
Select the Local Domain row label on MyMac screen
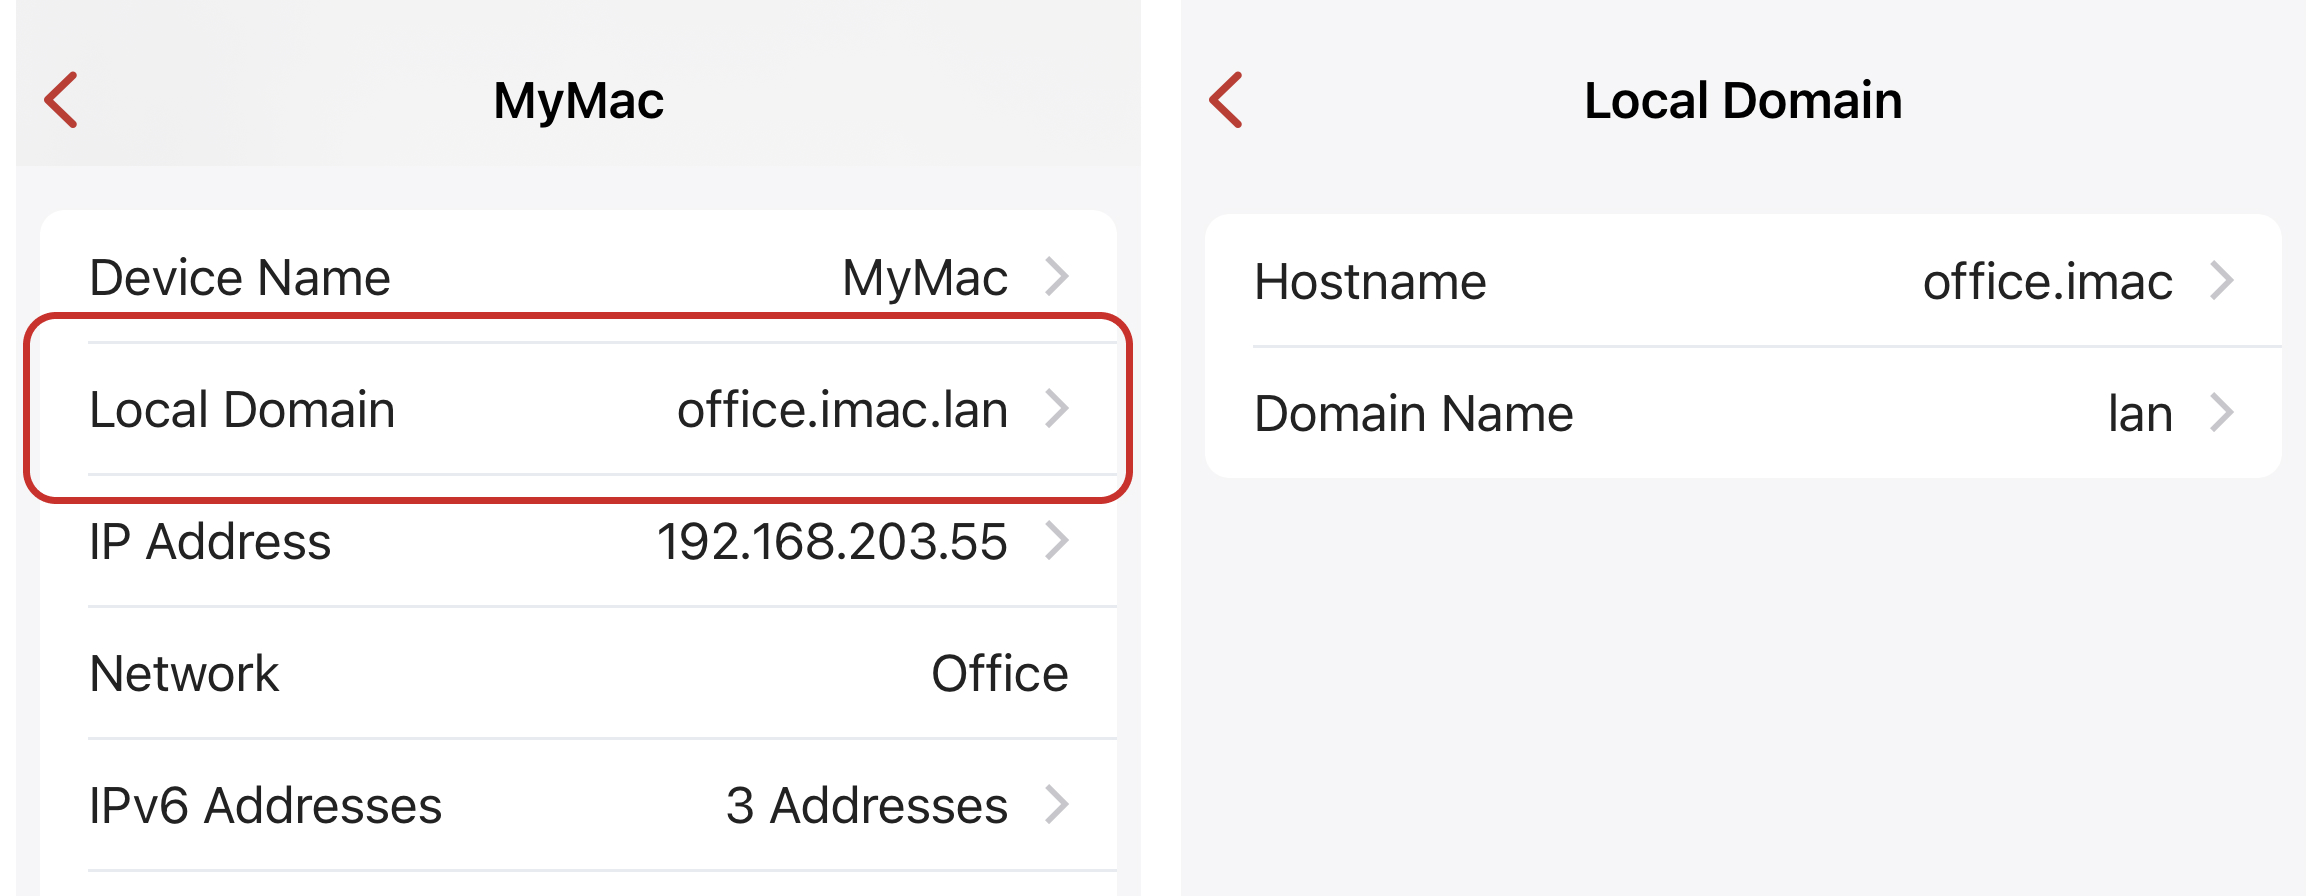pos(242,410)
